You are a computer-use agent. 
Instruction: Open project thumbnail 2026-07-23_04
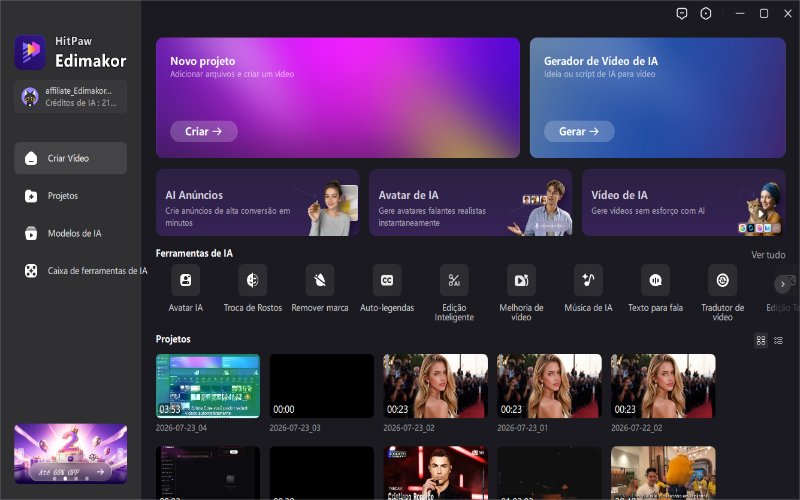pyautogui.click(x=208, y=386)
